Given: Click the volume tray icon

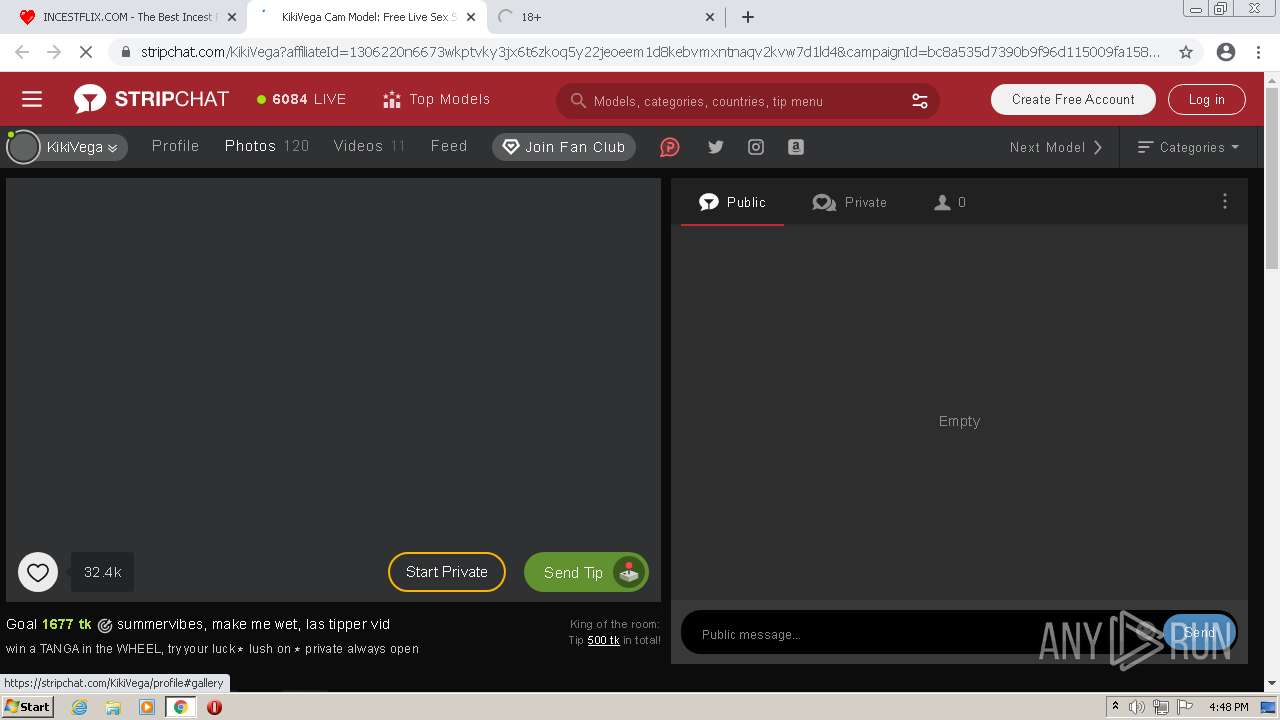Looking at the screenshot, I should coord(1137,707).
